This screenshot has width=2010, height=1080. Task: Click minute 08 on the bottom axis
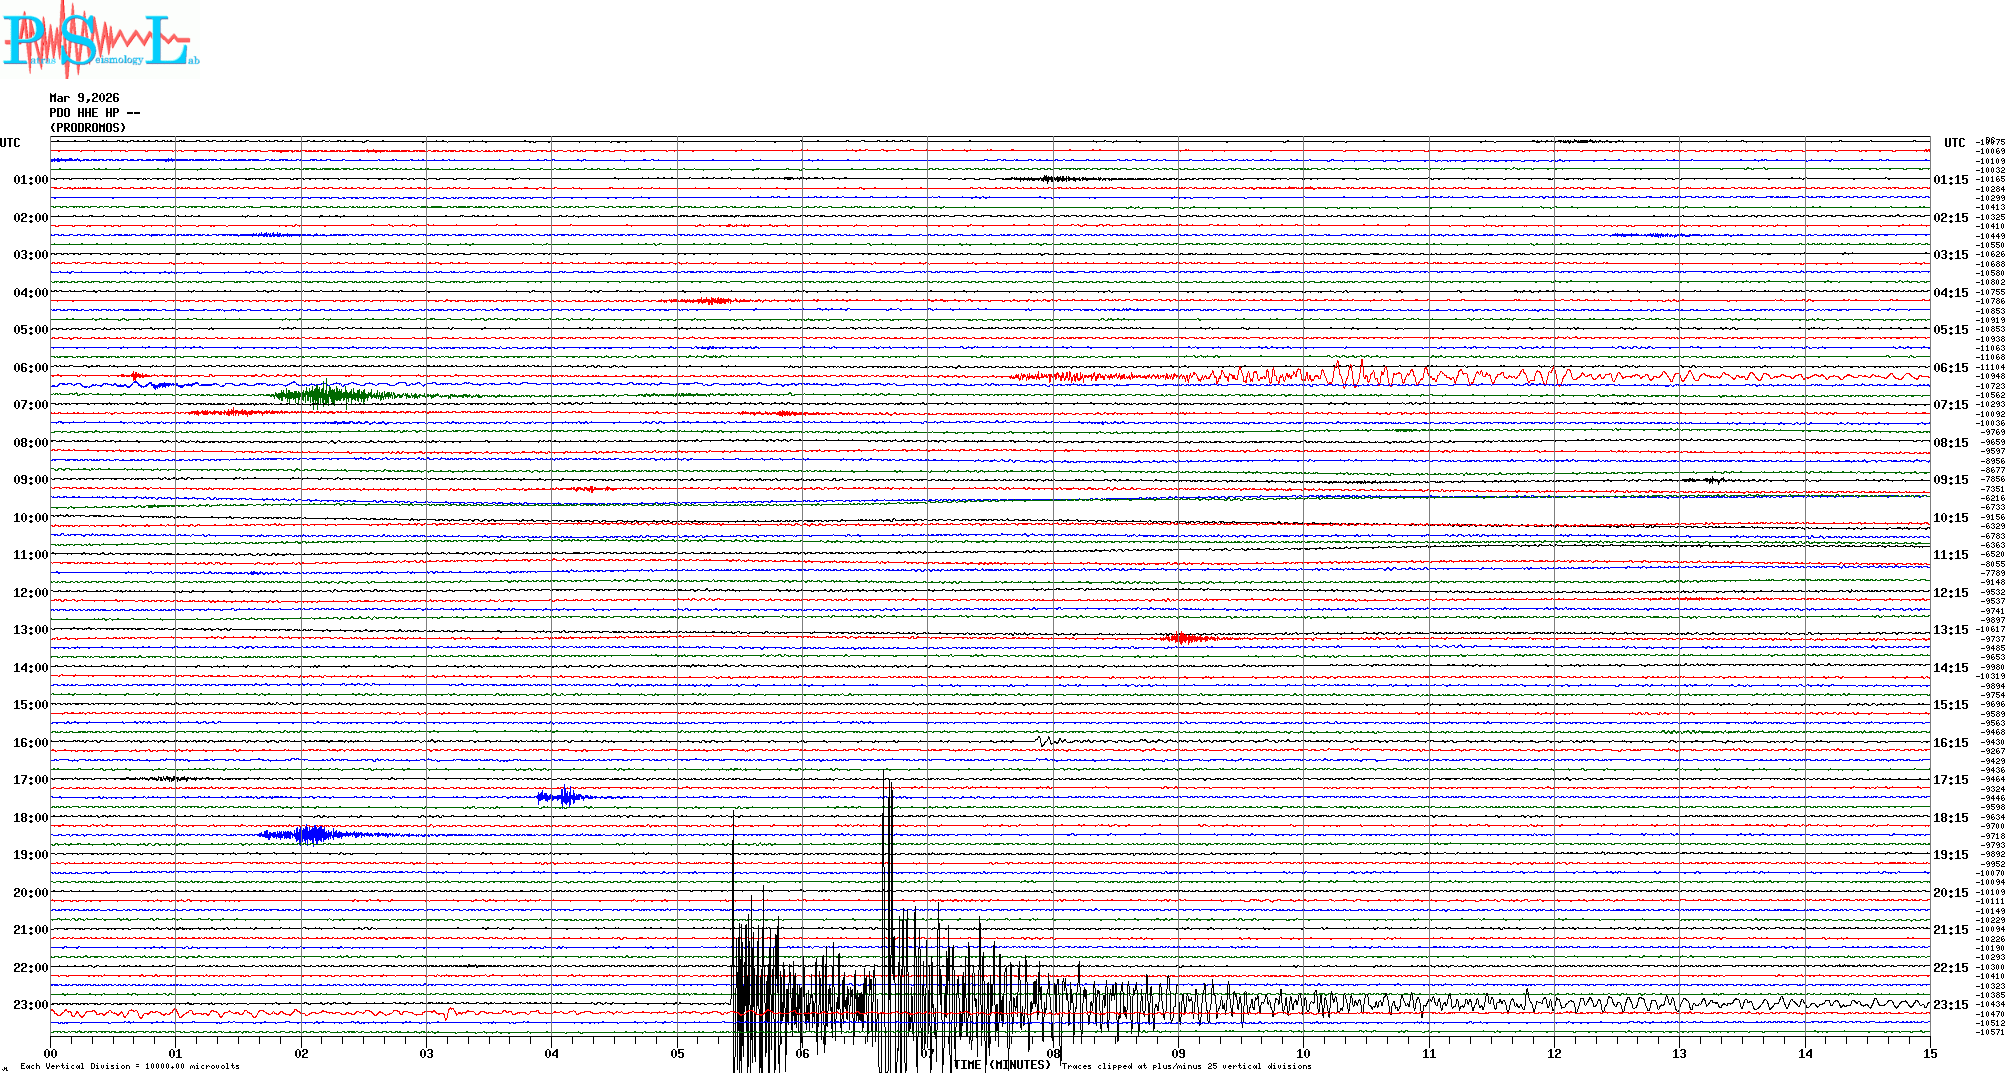point(1053,1053)
